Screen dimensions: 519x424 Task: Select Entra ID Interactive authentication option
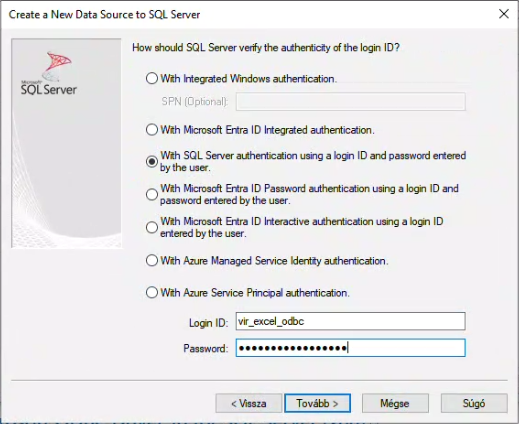[152, 227]
